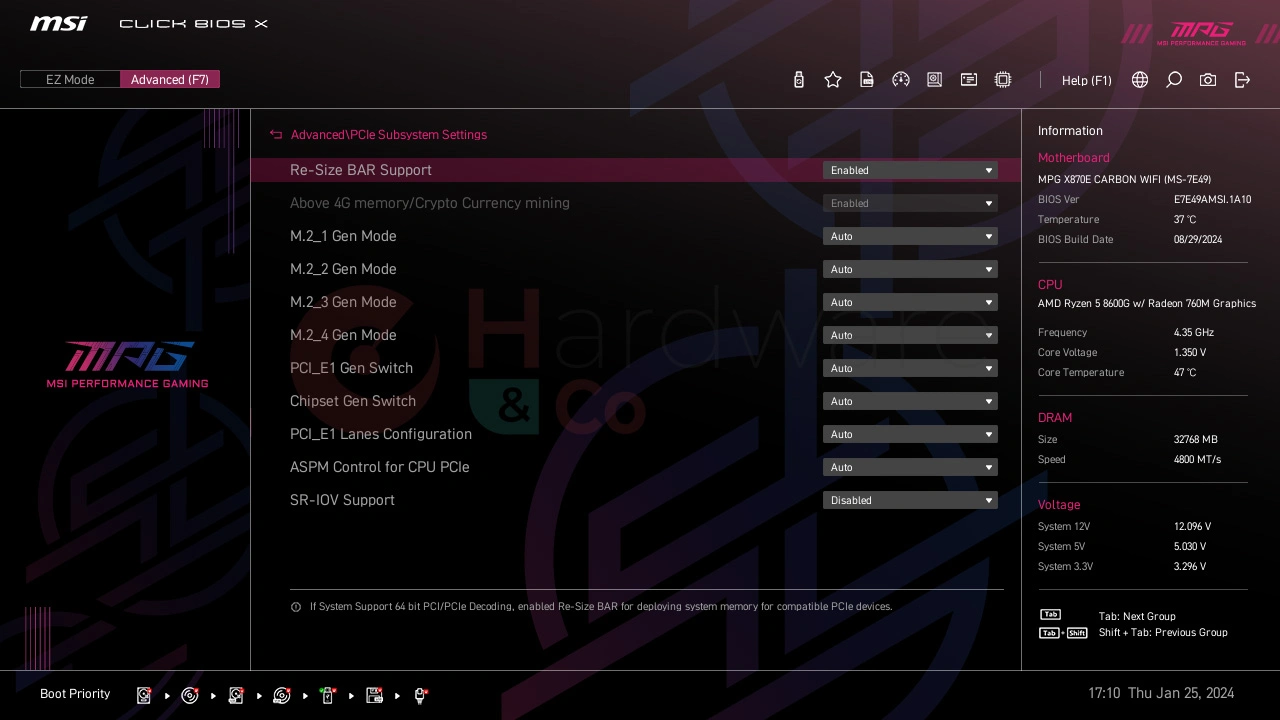
Task: Click the CPU chip icon in the toolbar
Action: point(1003,80)
